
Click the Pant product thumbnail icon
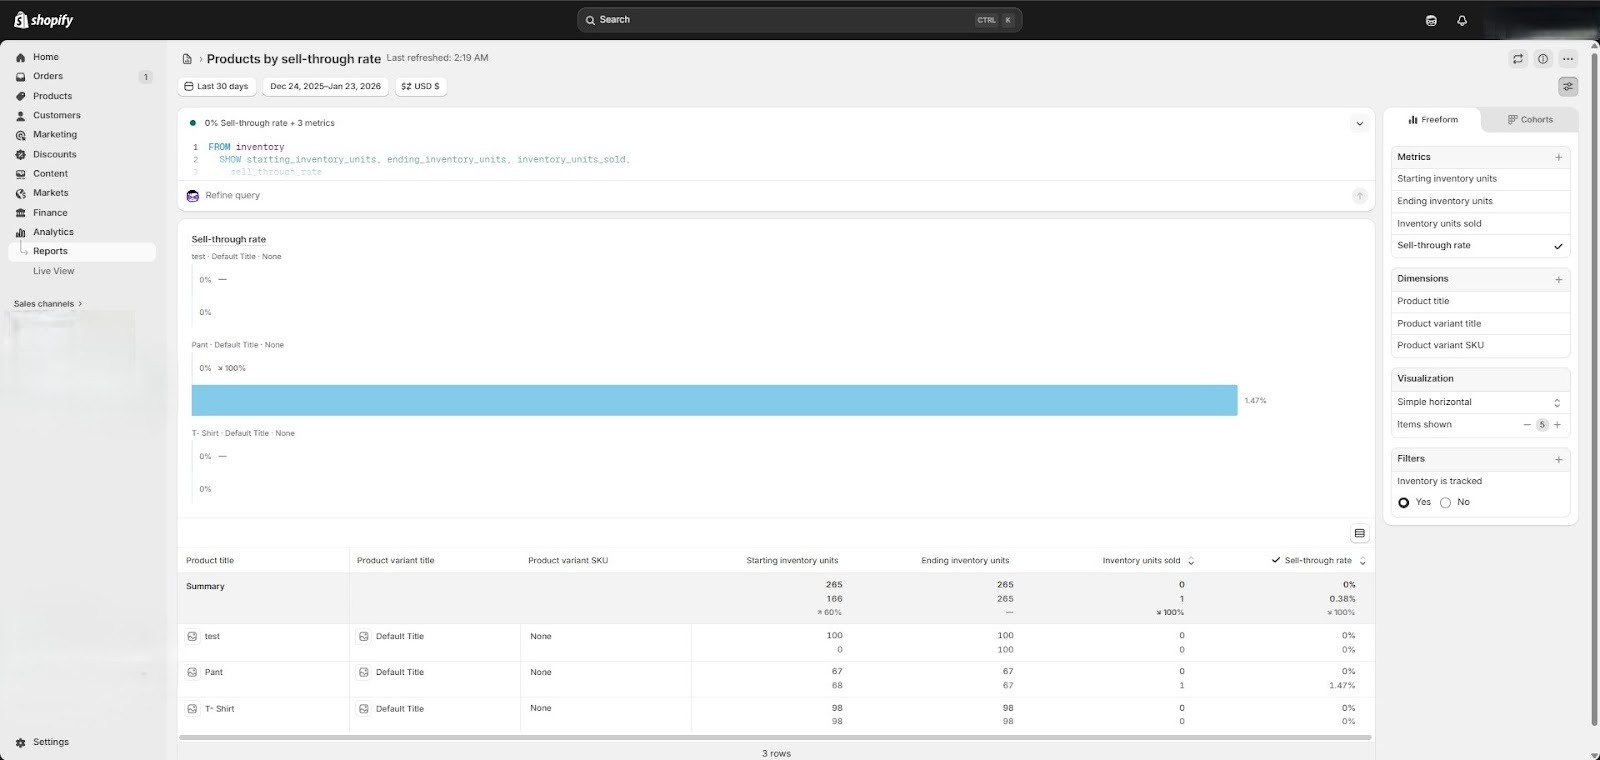192,672
